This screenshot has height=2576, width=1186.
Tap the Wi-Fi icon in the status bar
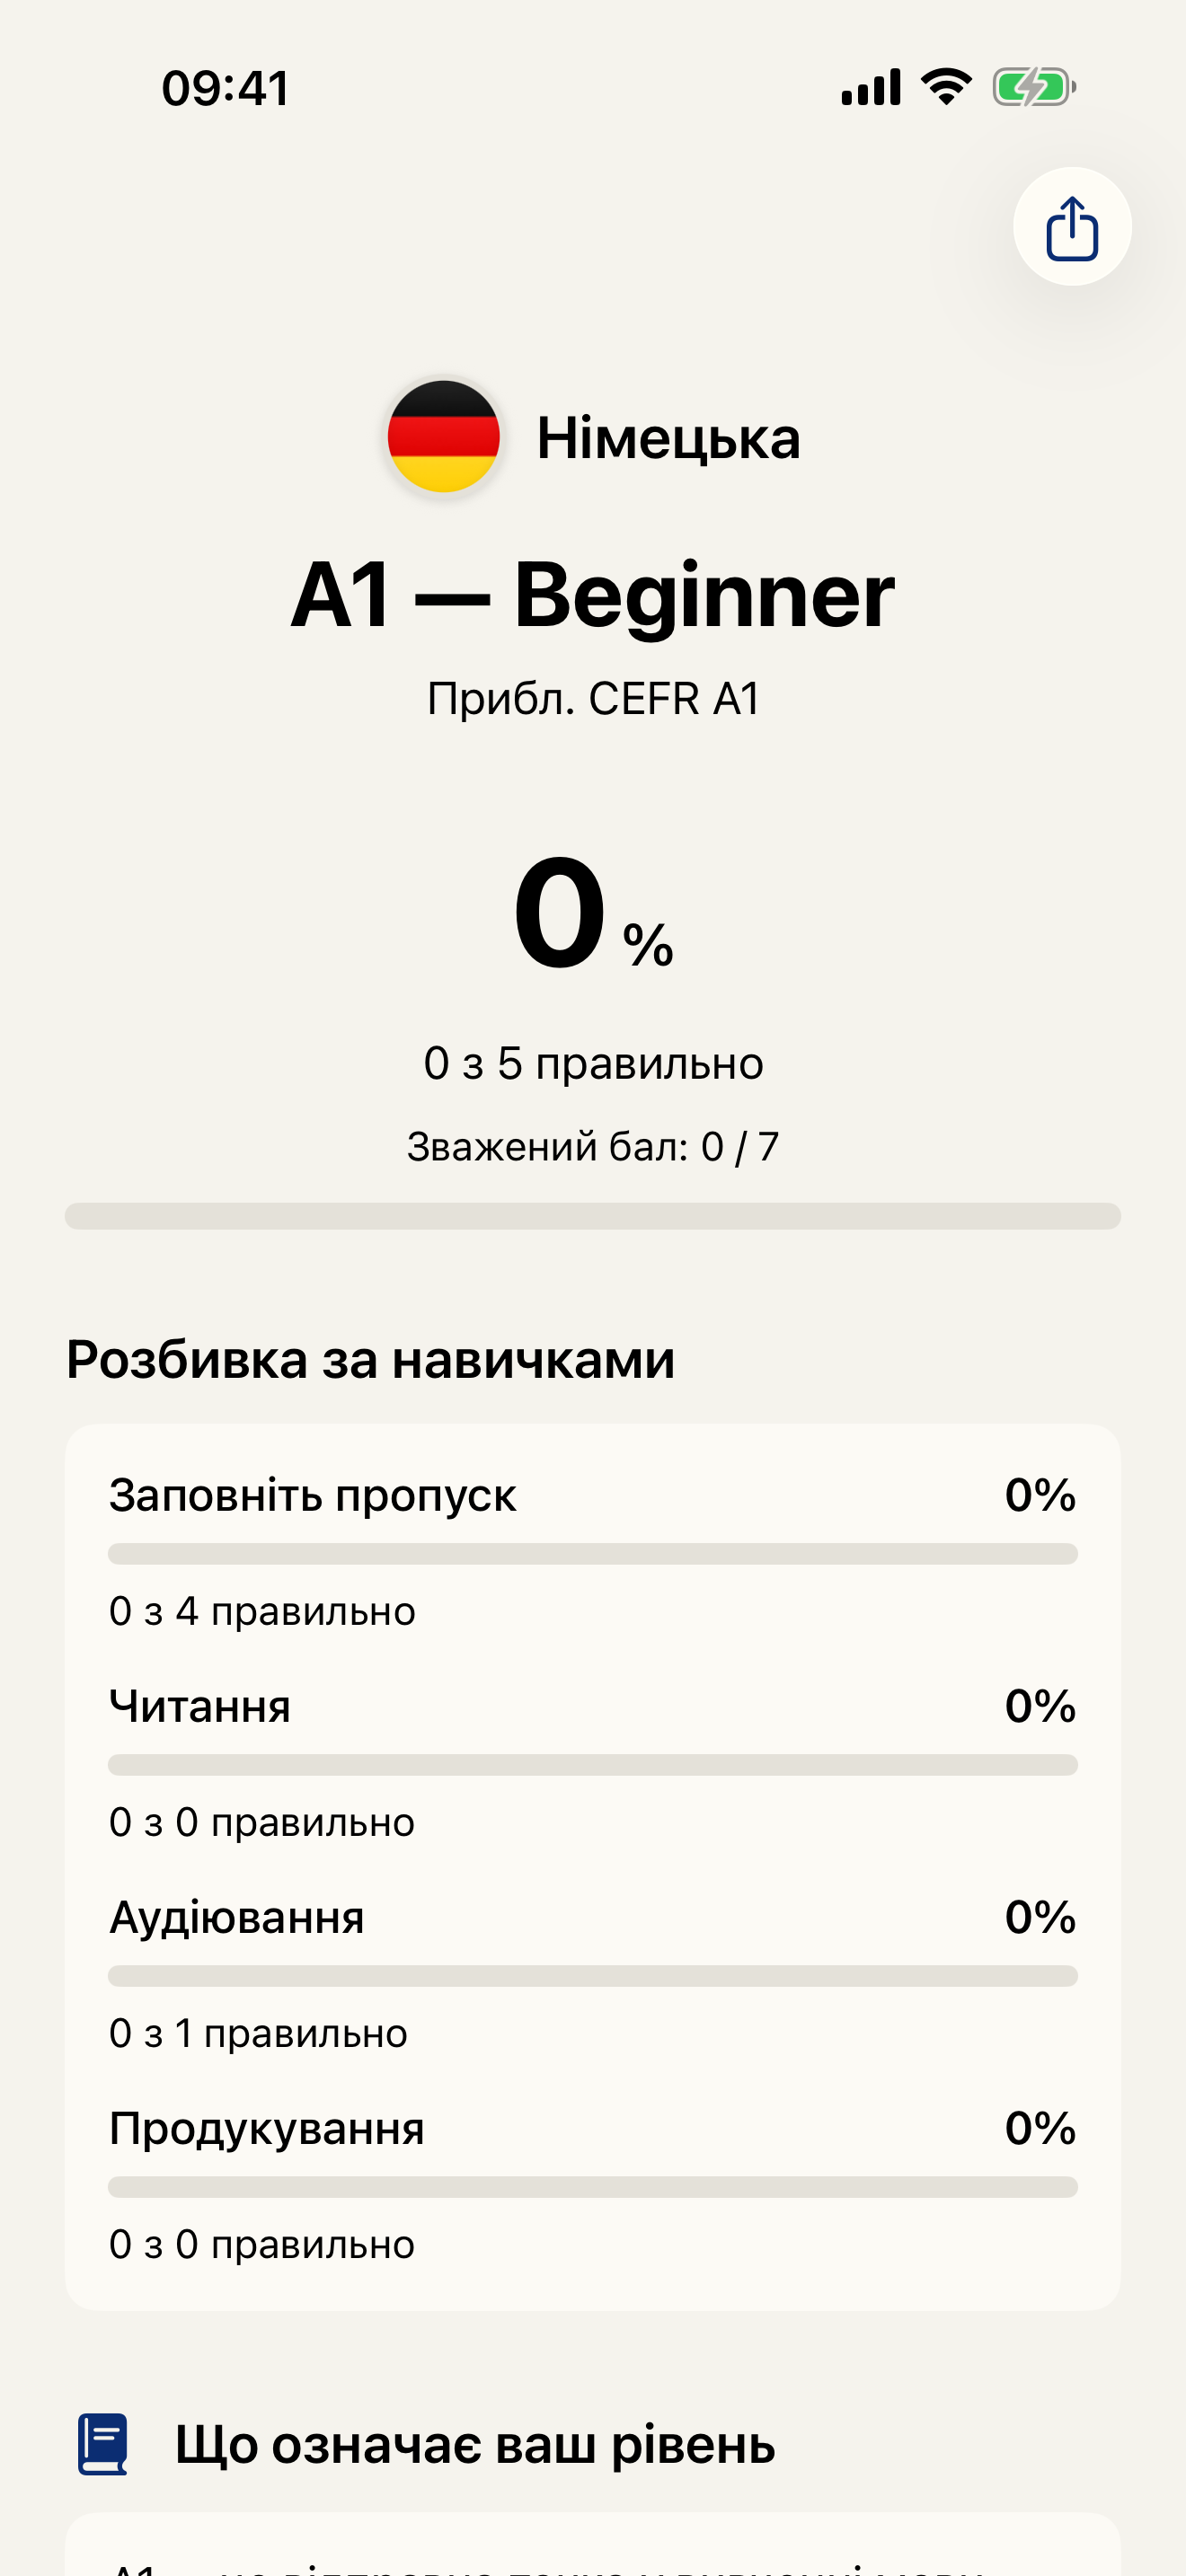tap(944, 86)
